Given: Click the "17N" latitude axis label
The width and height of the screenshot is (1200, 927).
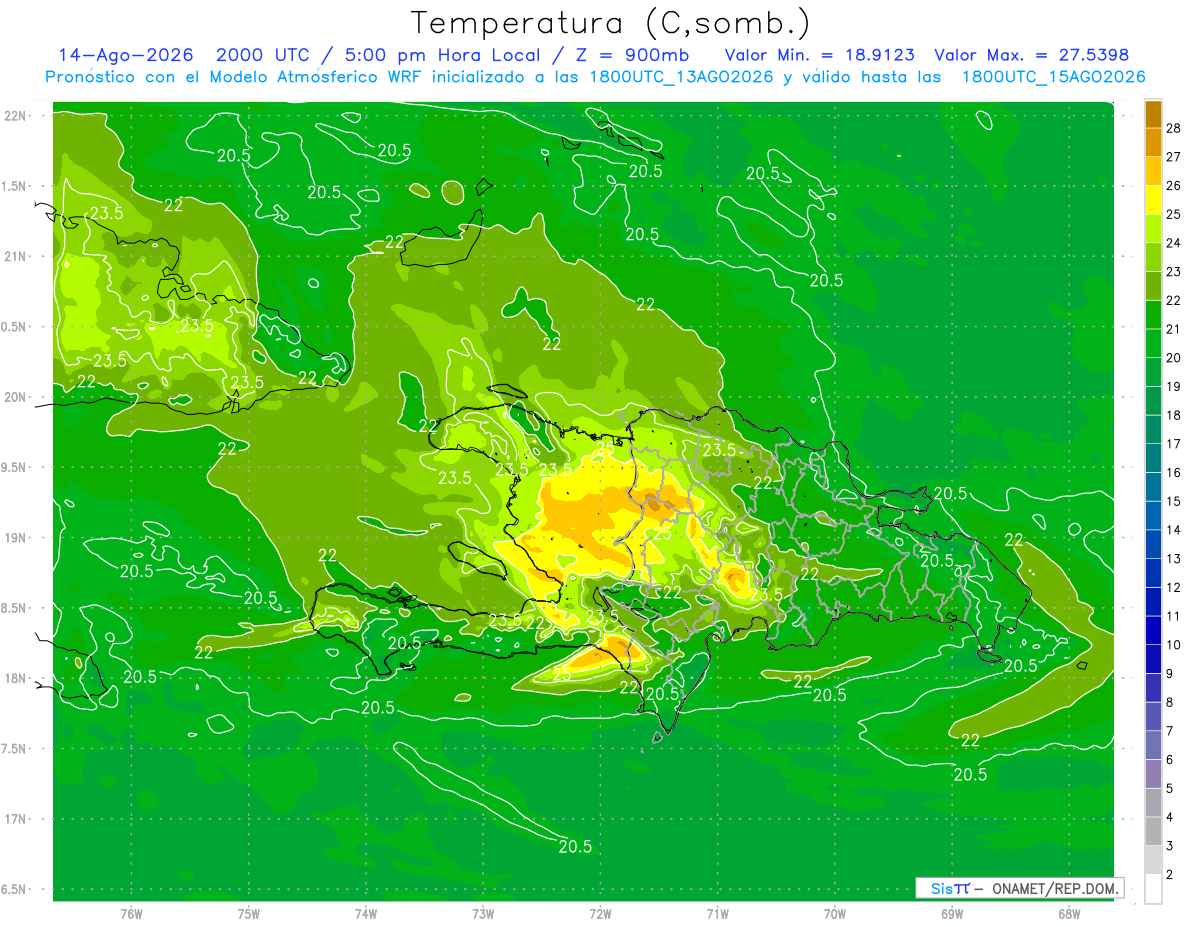Looking at the screenshot, I should pyautogui.click(x=15, y=819).
